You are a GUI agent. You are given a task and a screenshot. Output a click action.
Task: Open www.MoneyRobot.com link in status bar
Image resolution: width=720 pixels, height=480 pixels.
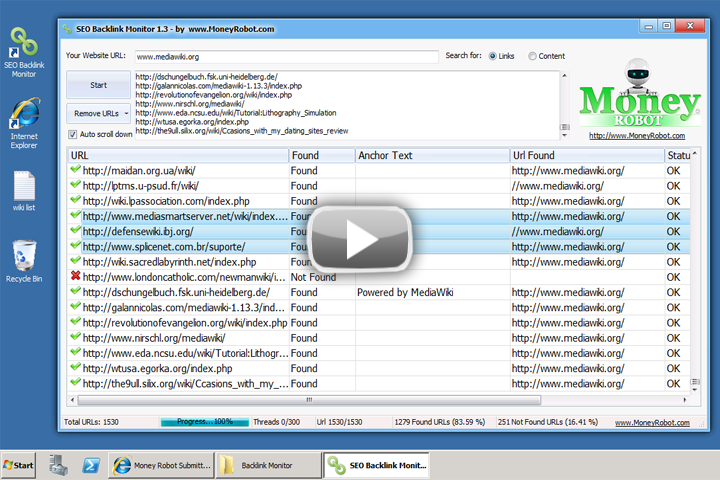point(652,423)
